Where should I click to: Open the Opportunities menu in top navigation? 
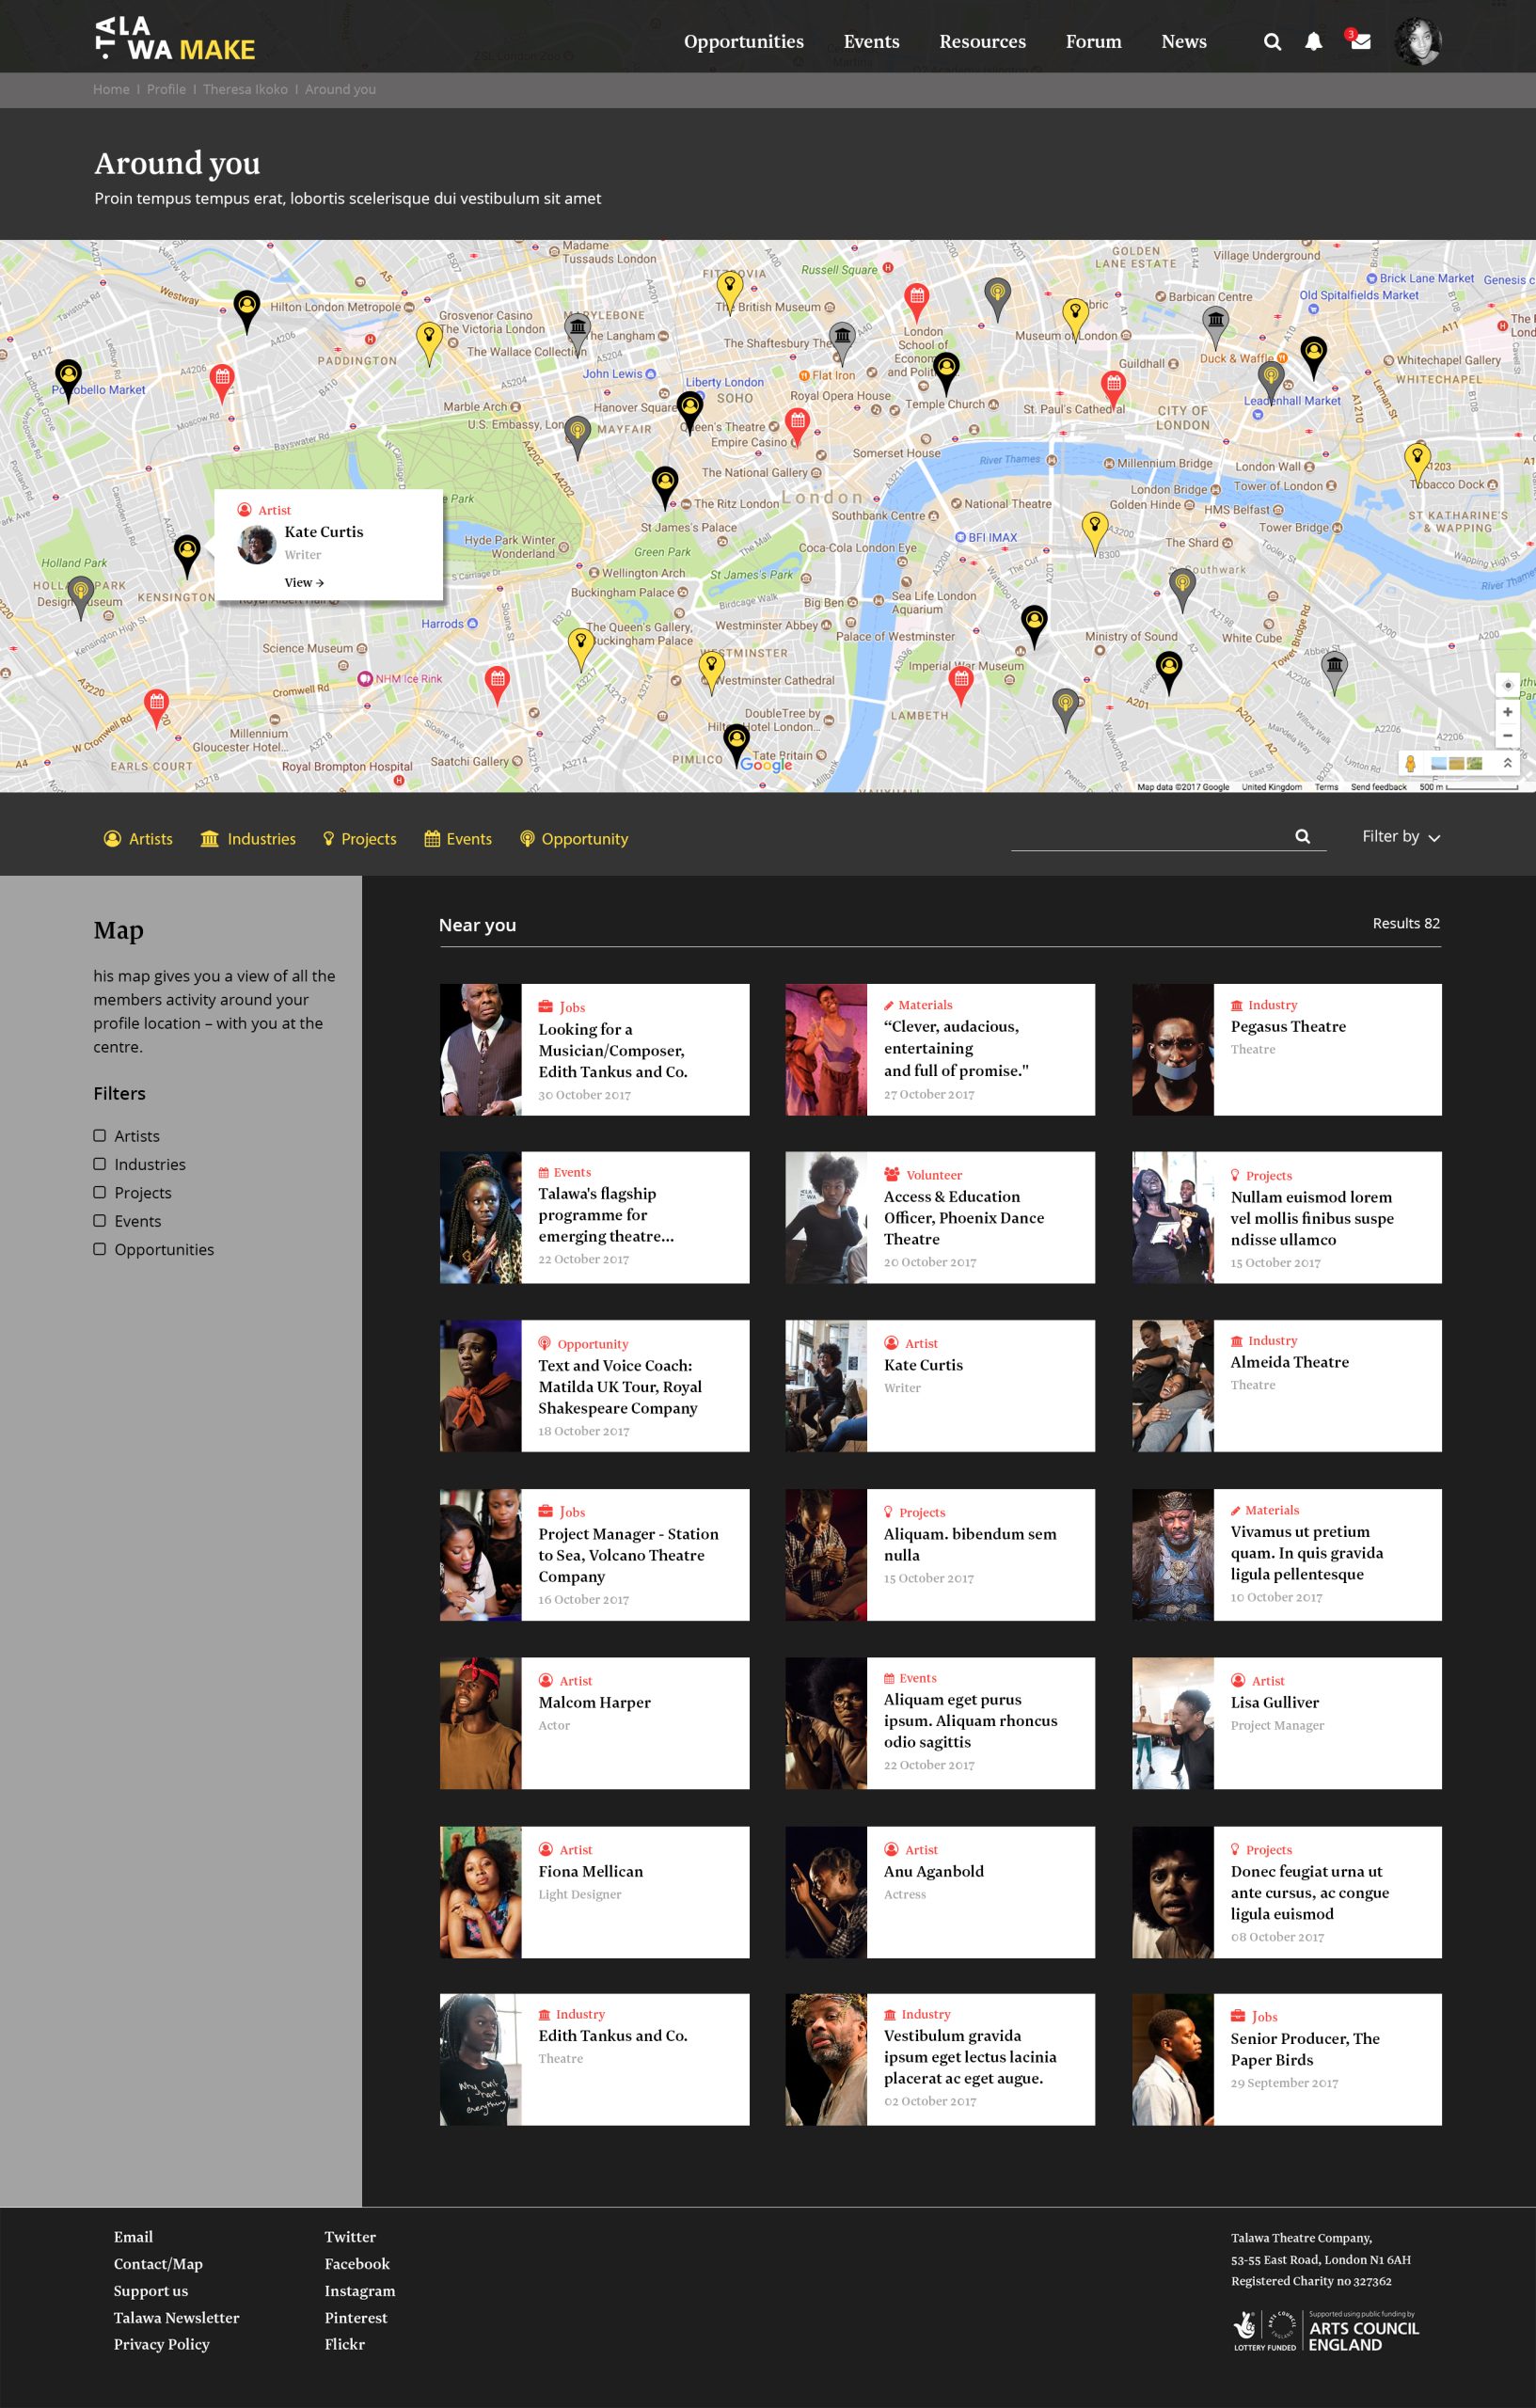744,41
